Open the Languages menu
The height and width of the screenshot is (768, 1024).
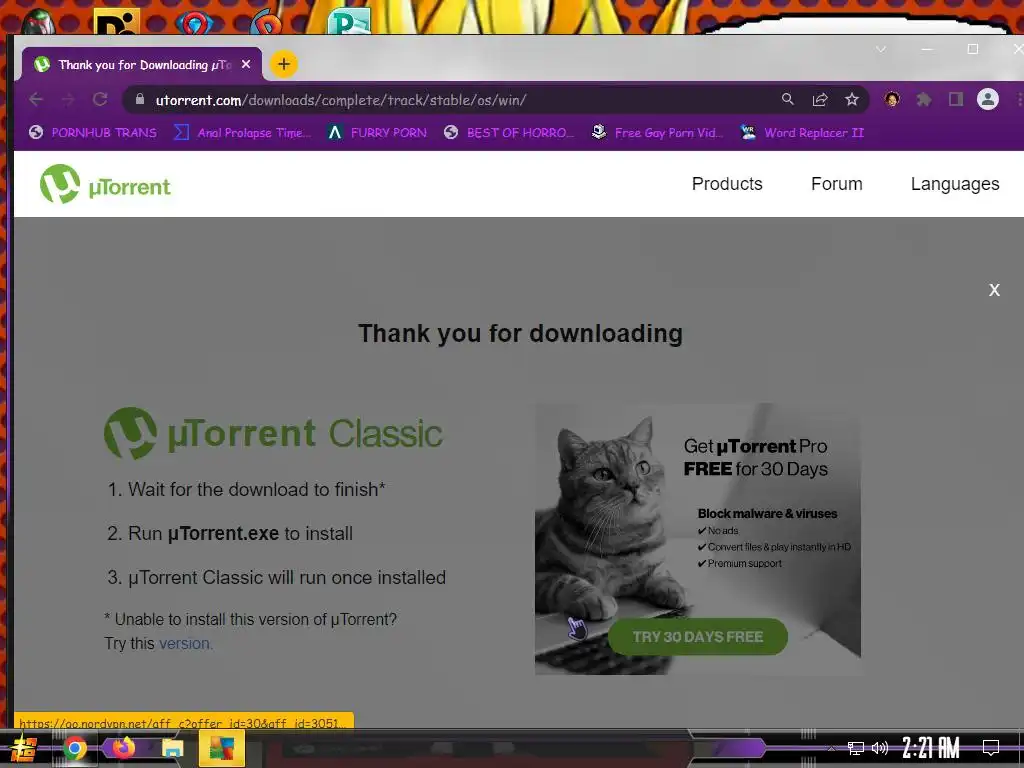click(x=955, y=184)
